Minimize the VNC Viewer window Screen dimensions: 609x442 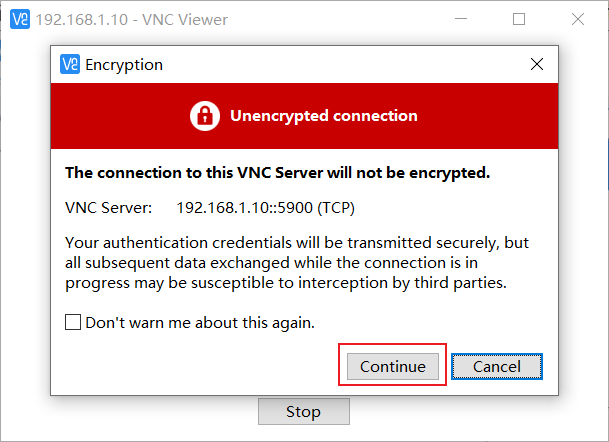461,19
